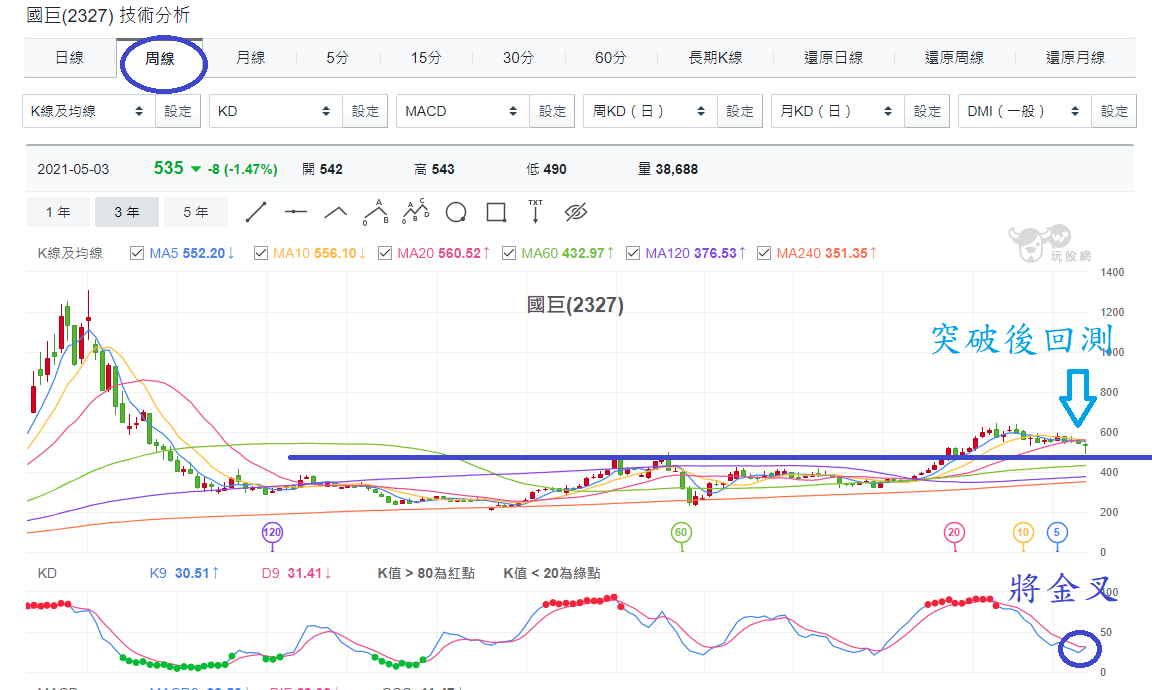1152x690 pixels.
Task: Click the D9 value 31.41
Action: tap(304, 573)
